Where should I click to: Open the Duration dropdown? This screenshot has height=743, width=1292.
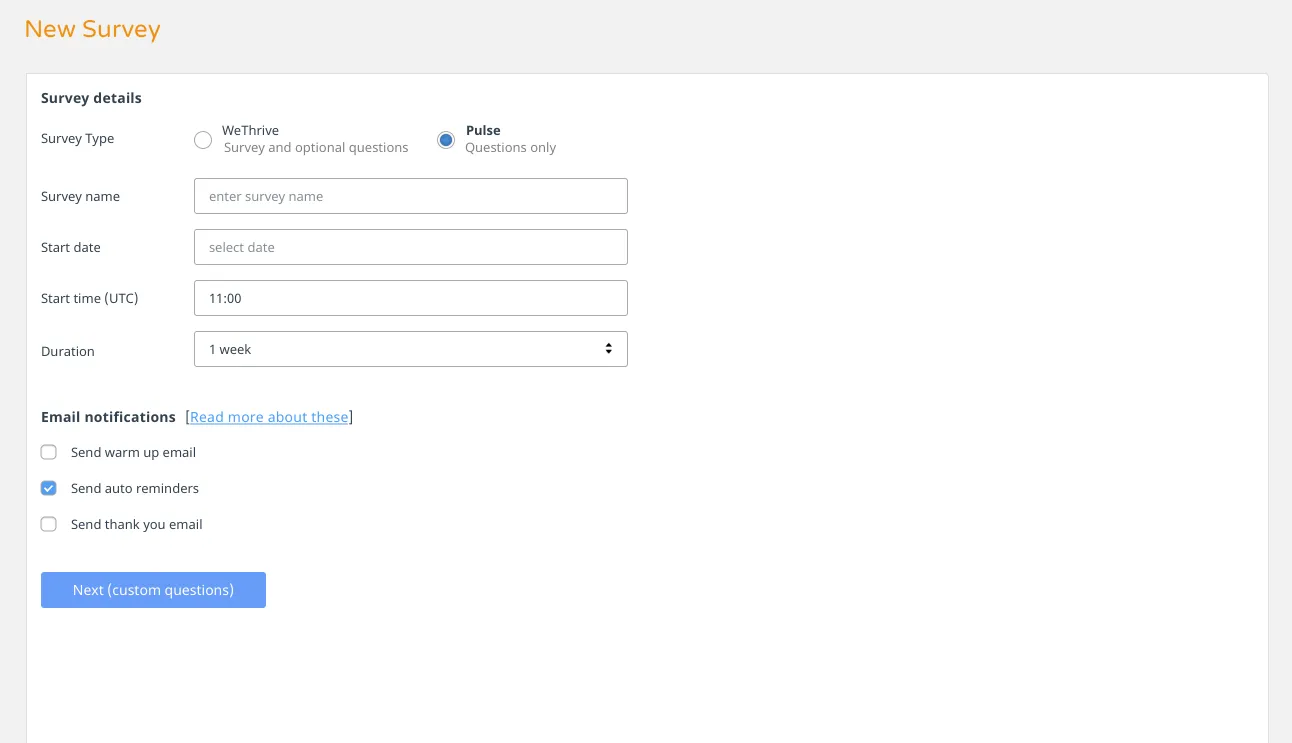coord(411,349)
